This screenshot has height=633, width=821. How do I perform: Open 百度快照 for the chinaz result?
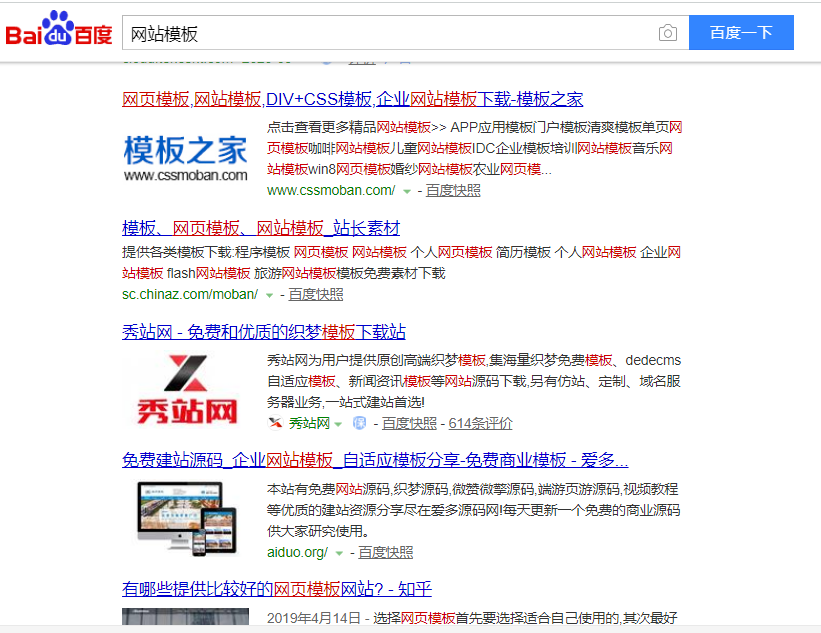coord(316,295)
